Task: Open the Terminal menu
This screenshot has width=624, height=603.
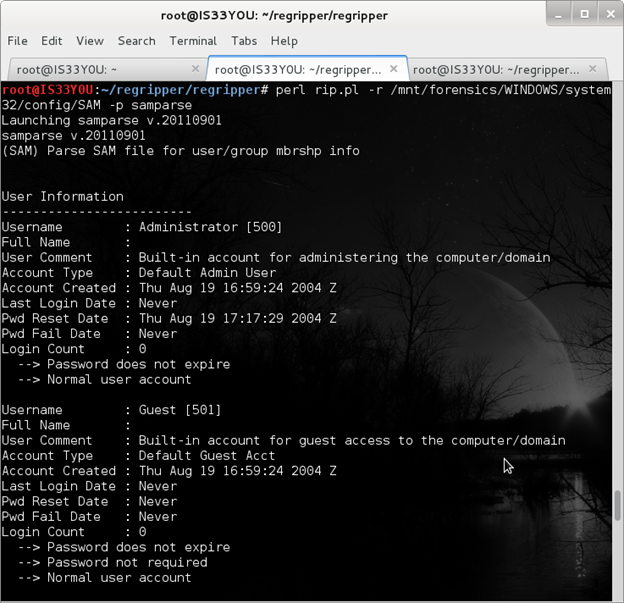Action: coord(193,41)
